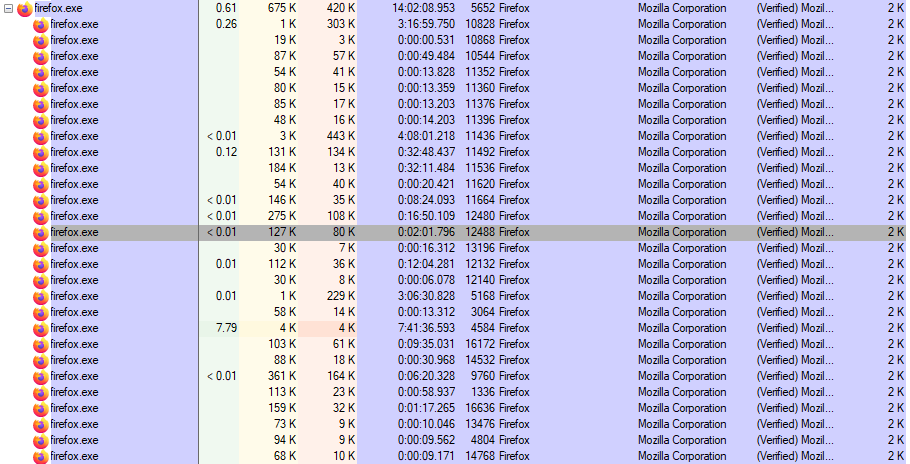Click Firefox icon in PID 13196 row
The width and height of the screenshot is (910, 464).
click(x=41, y=249)
